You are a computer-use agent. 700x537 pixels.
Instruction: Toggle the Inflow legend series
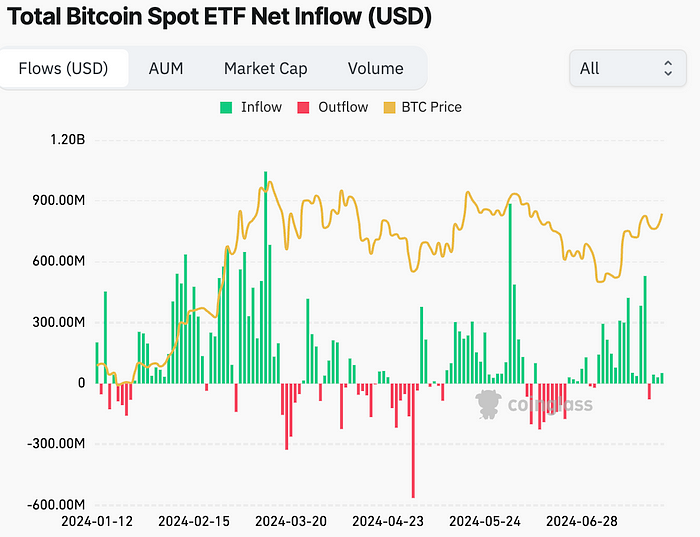[x=251, y=108]
